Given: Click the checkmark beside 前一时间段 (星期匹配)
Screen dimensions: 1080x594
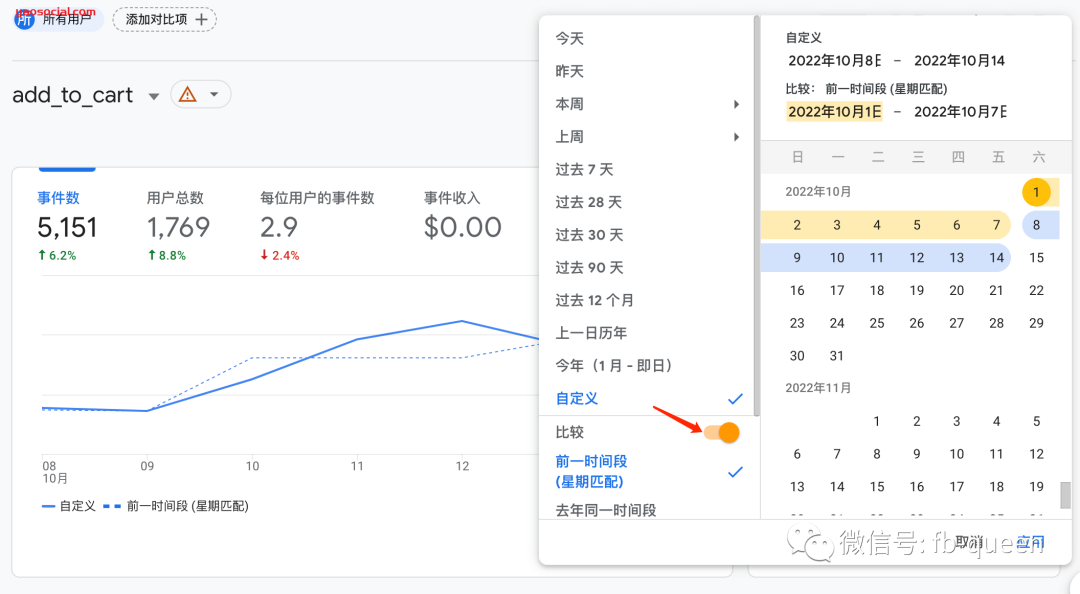Looking at the screenshot, I should [x=735, y=470].
